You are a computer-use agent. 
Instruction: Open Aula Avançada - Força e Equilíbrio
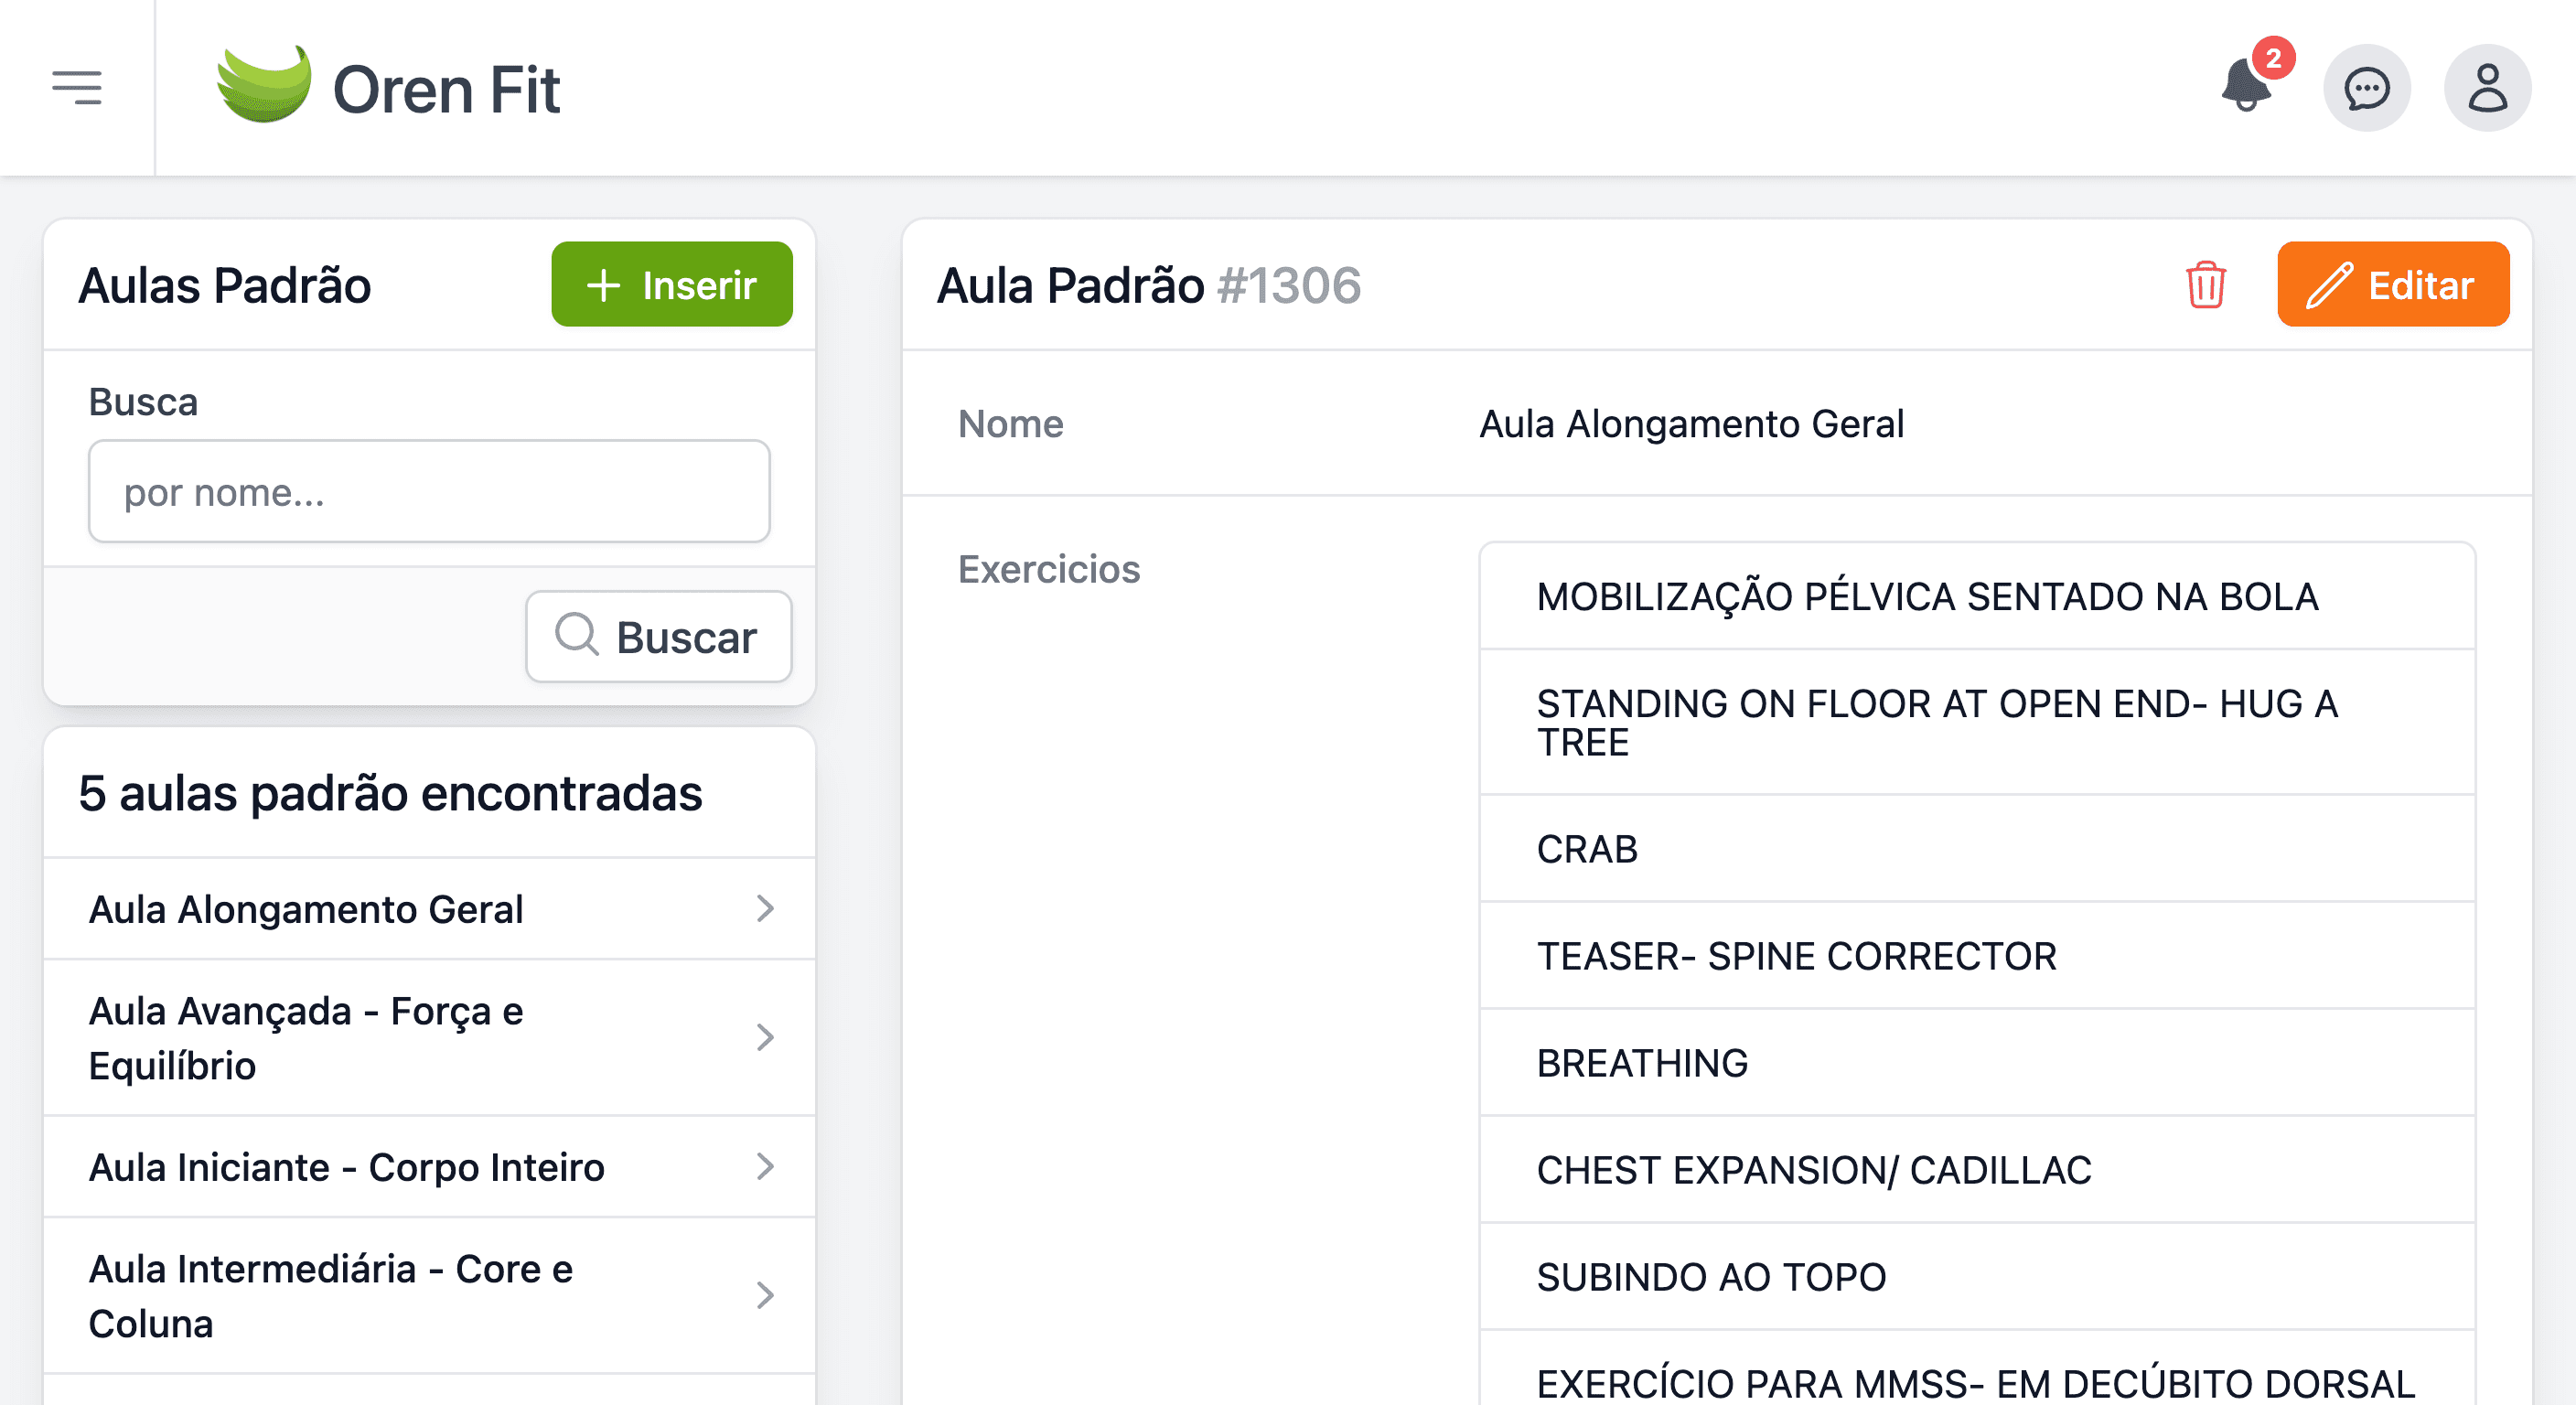tap(429, 1038)
